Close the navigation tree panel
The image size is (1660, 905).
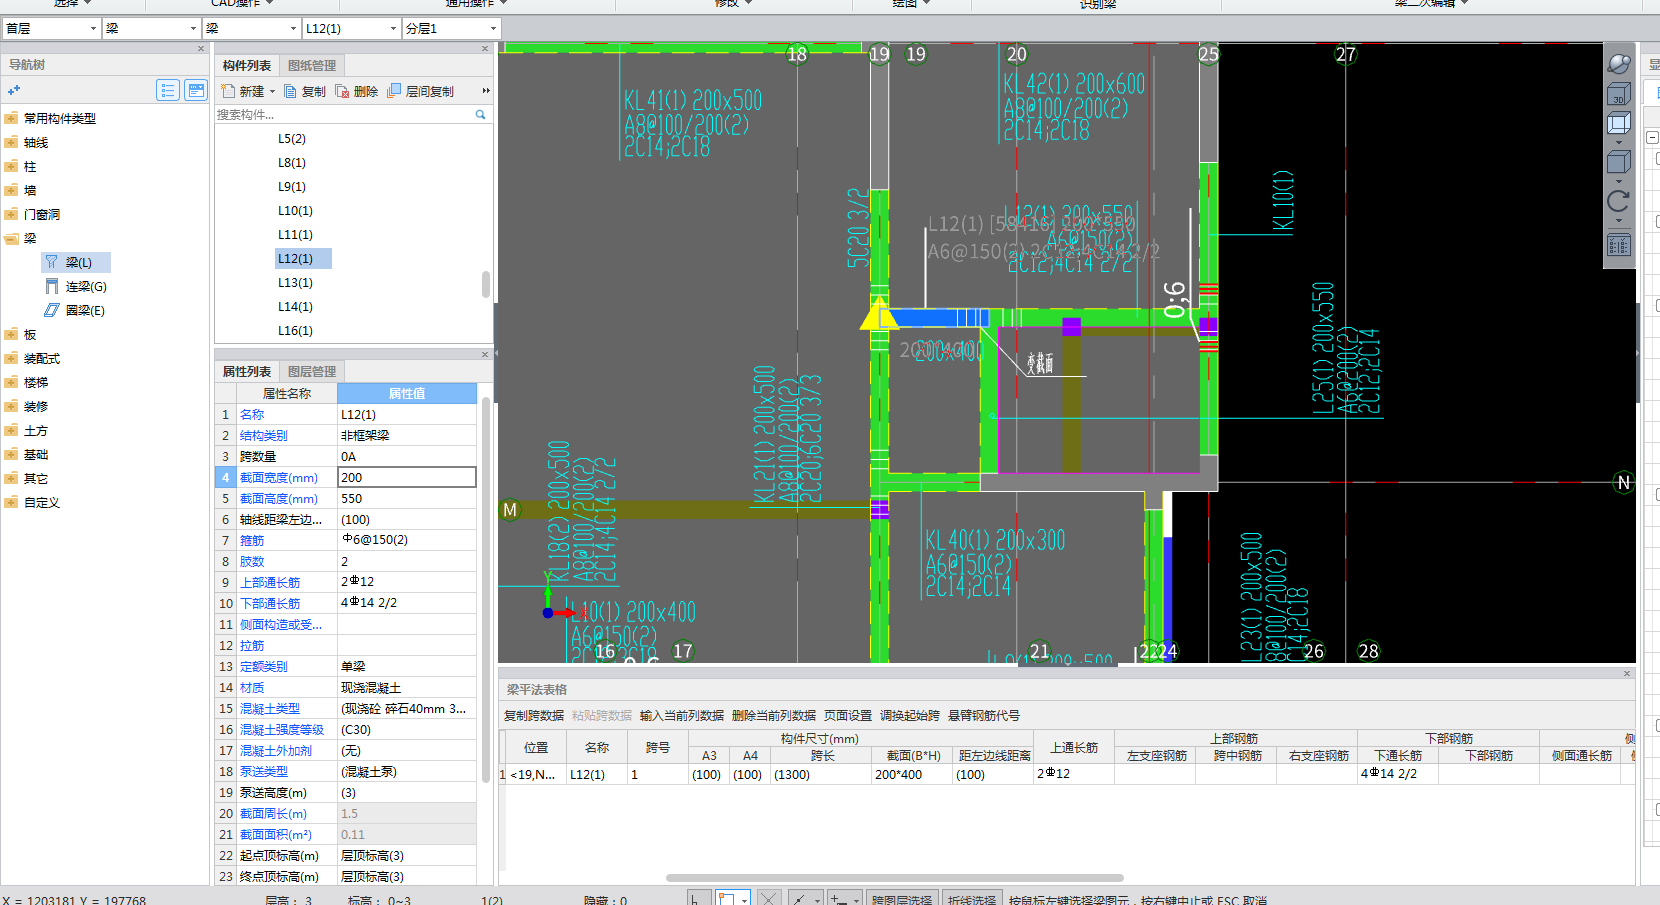[201, 48]
